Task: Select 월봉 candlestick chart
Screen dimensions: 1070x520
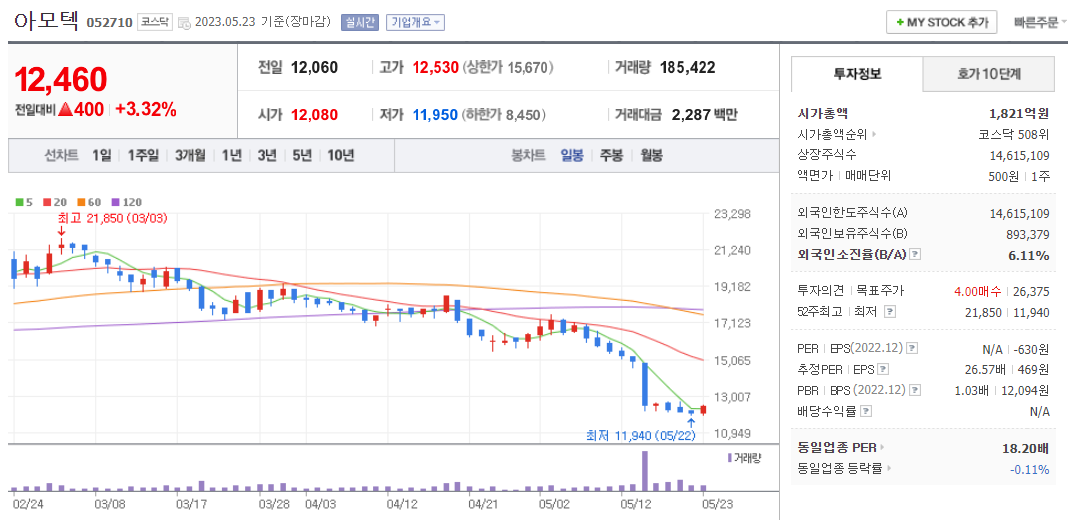Action: coord(651,156)
